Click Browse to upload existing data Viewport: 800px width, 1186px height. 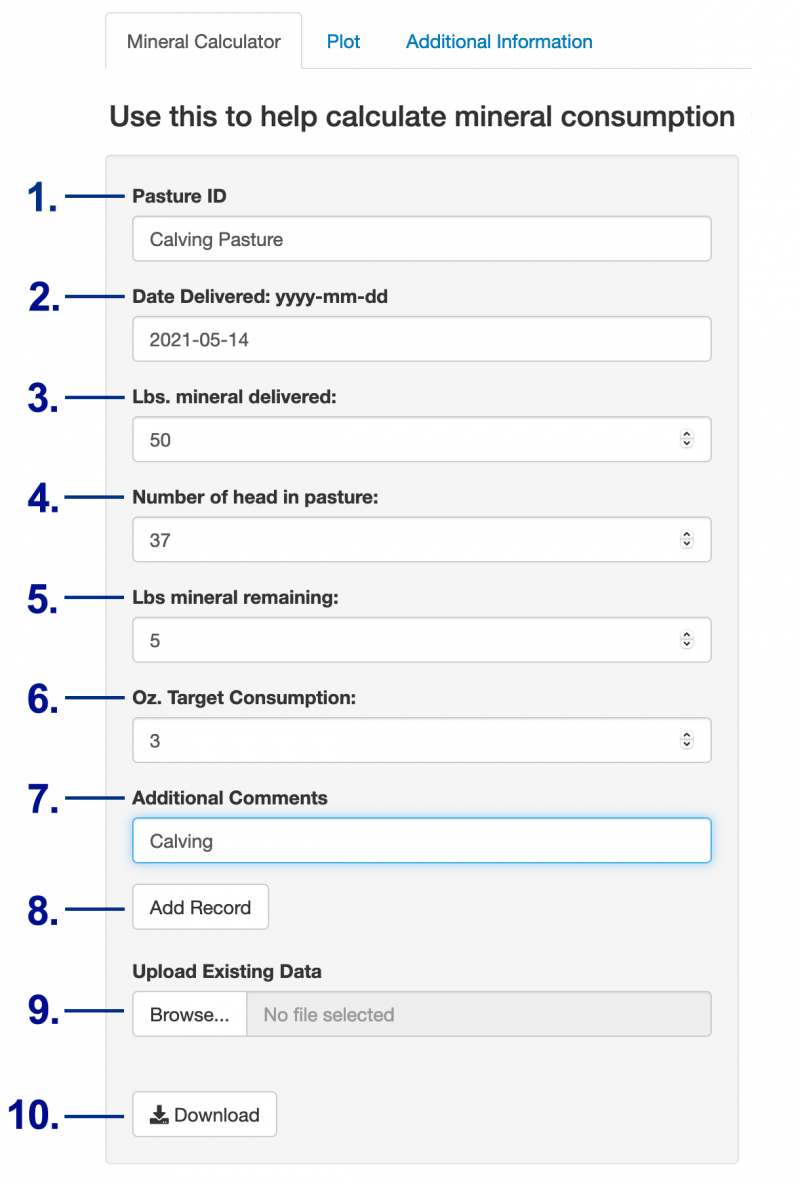point(189,1013)
